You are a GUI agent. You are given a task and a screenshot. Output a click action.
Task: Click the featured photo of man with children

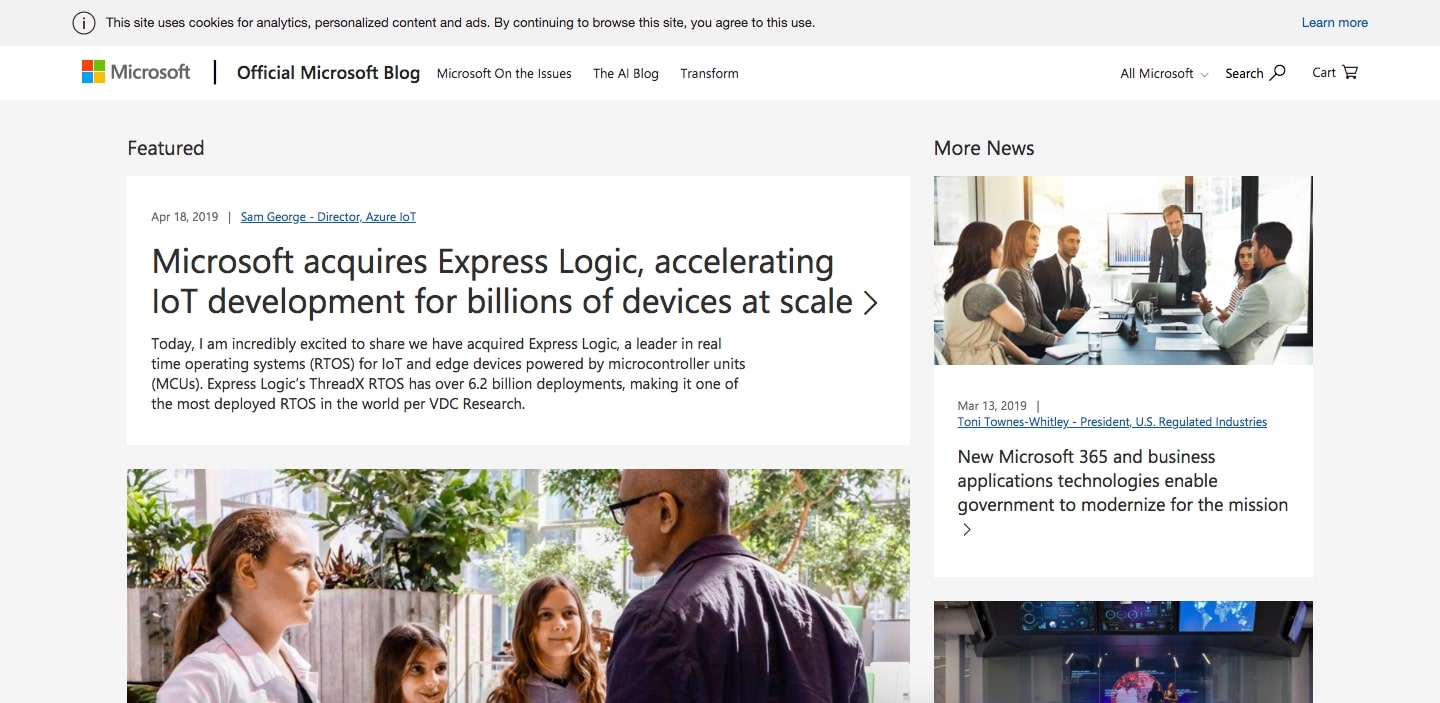pos(518,586)
